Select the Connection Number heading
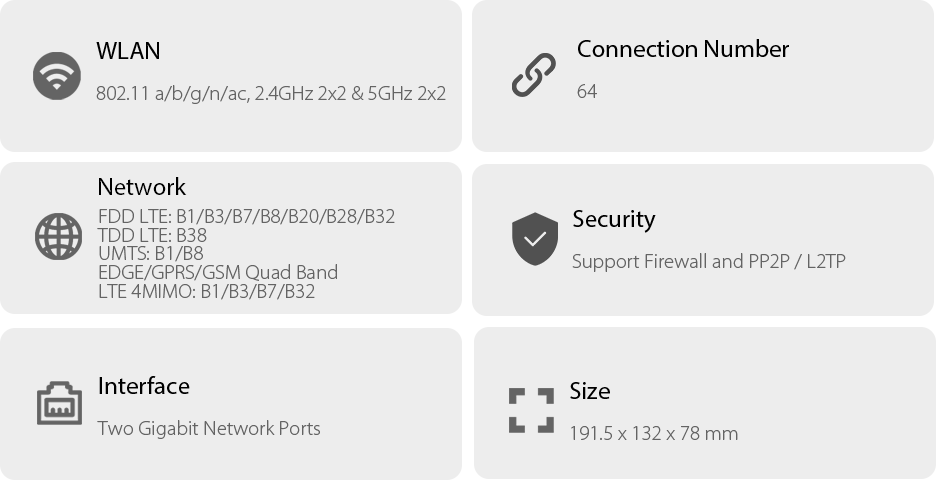The height and width of the screenshot is (480, 936). (682, 49)
